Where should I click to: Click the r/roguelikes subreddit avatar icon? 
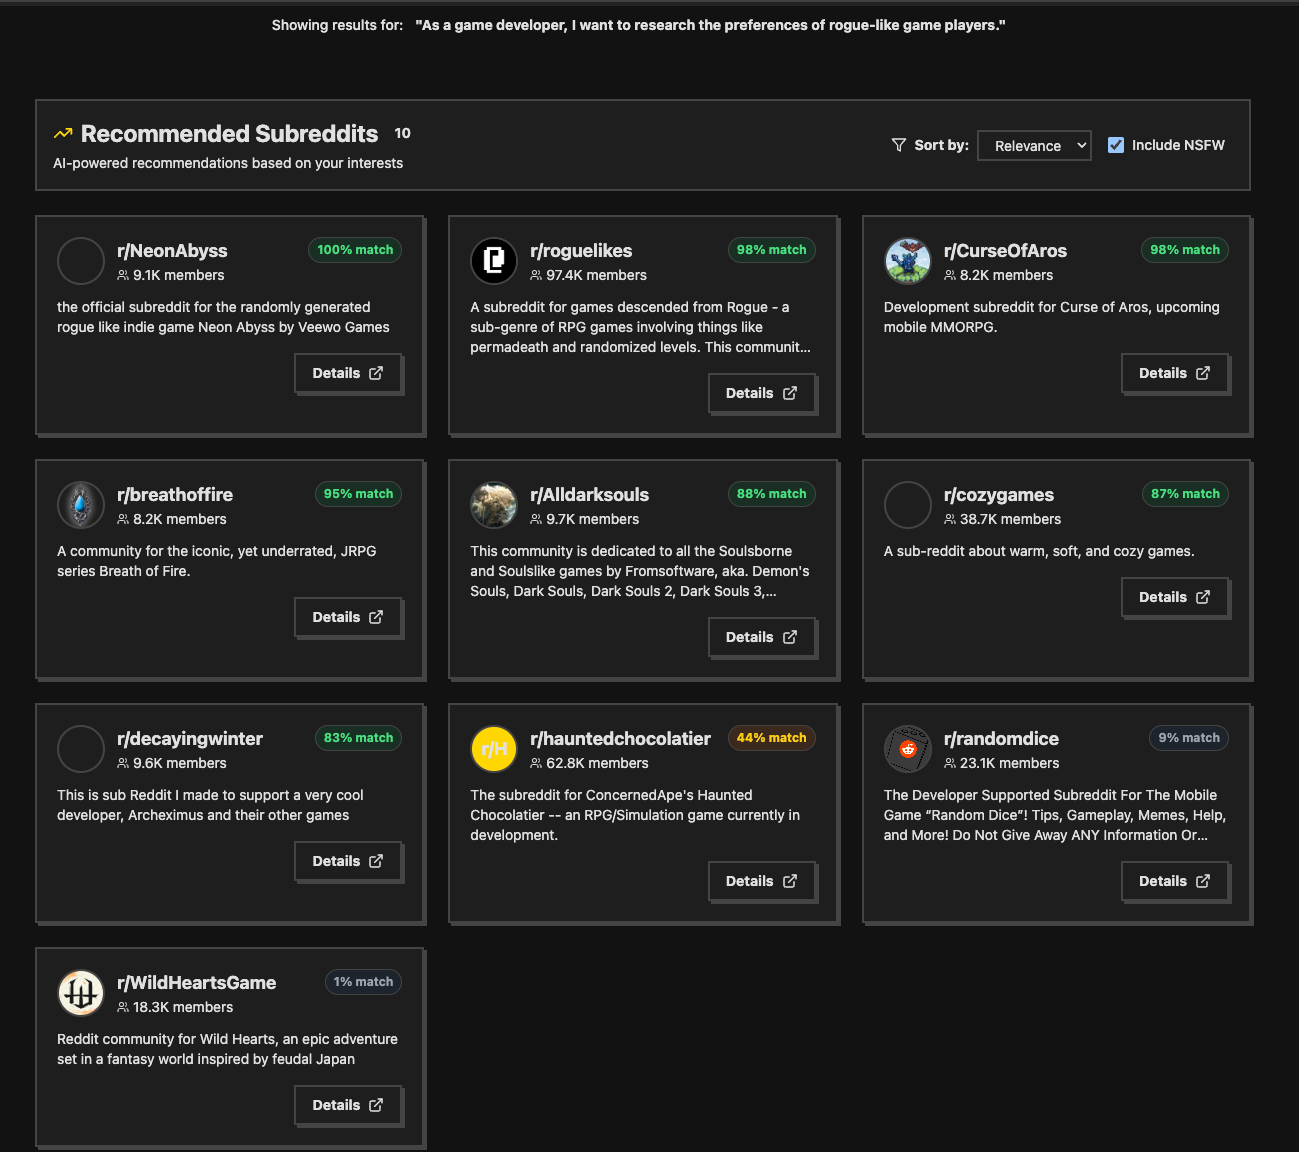(x=494, y=261)
